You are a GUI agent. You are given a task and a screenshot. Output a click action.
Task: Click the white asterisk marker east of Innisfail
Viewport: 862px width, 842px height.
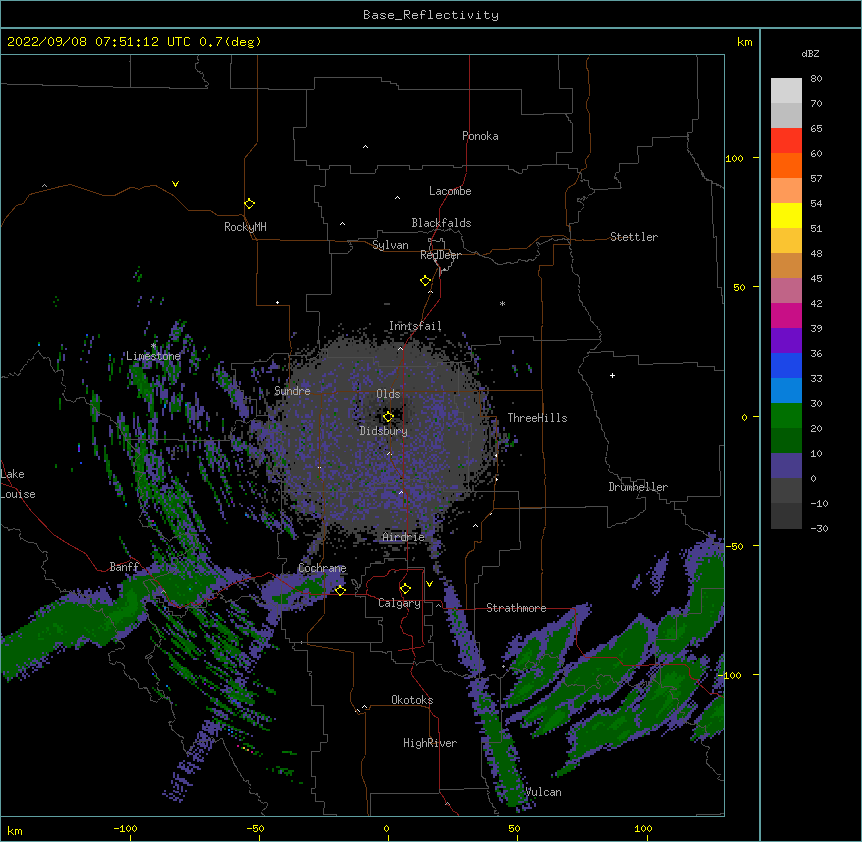[x=502, y=303]
